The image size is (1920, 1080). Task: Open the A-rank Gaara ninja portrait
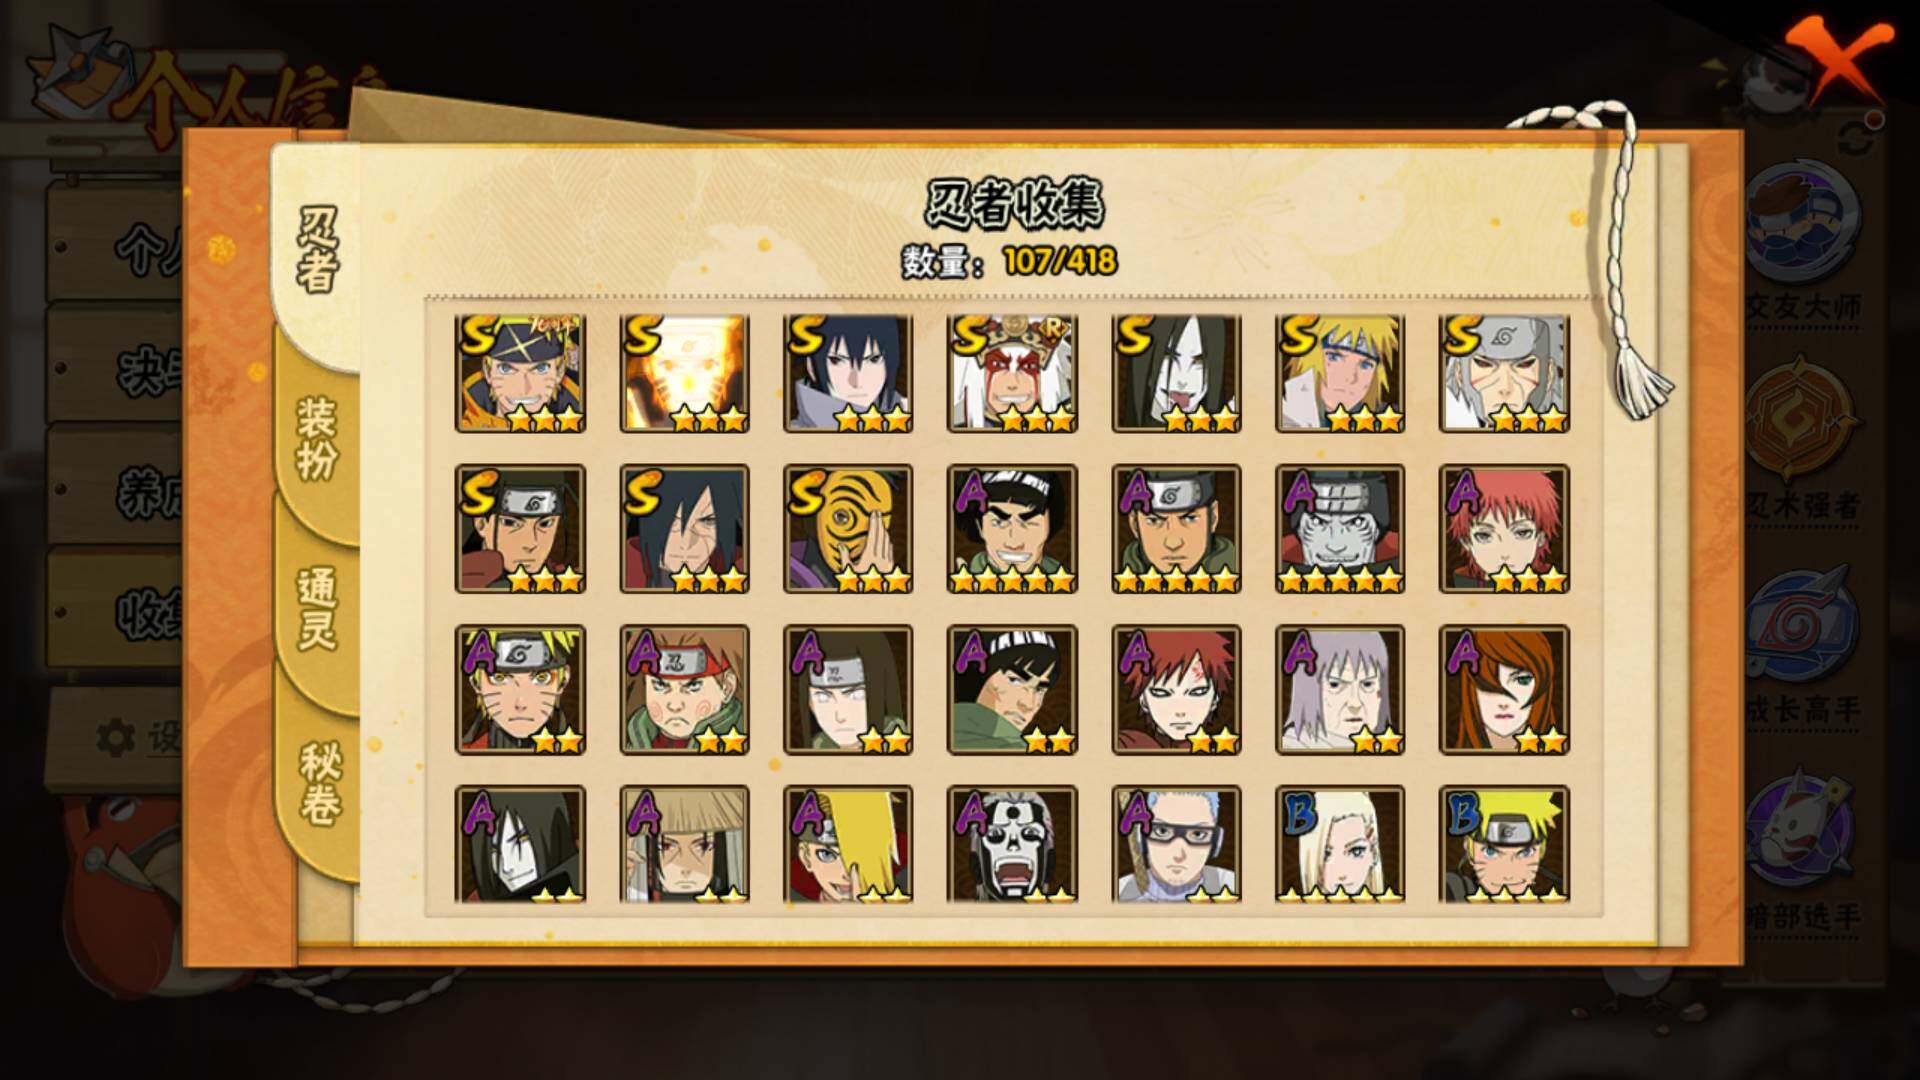[x=1176, y=690]
